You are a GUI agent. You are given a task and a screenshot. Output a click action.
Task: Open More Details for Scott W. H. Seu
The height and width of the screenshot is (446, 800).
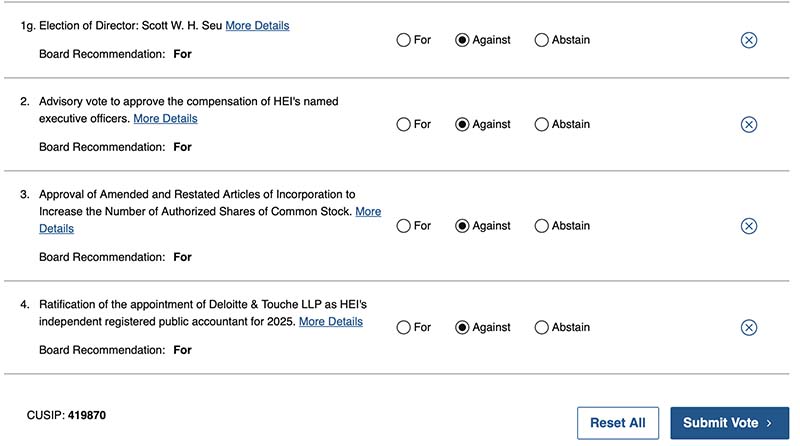pyautogui.click(x=257, y=25)
